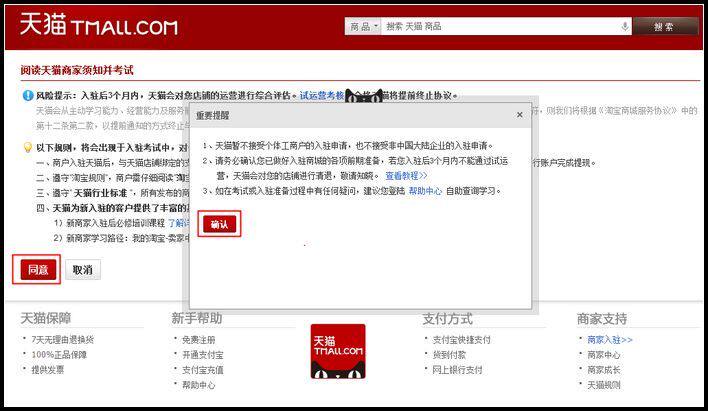
Task: Click the 天猫保障 footer heading
Action: (x=46, y=318)
